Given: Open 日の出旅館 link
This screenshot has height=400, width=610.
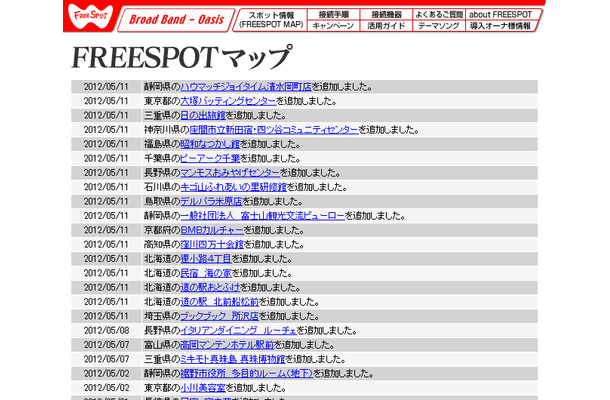Looking at the screenshot, I should [203, 116].
